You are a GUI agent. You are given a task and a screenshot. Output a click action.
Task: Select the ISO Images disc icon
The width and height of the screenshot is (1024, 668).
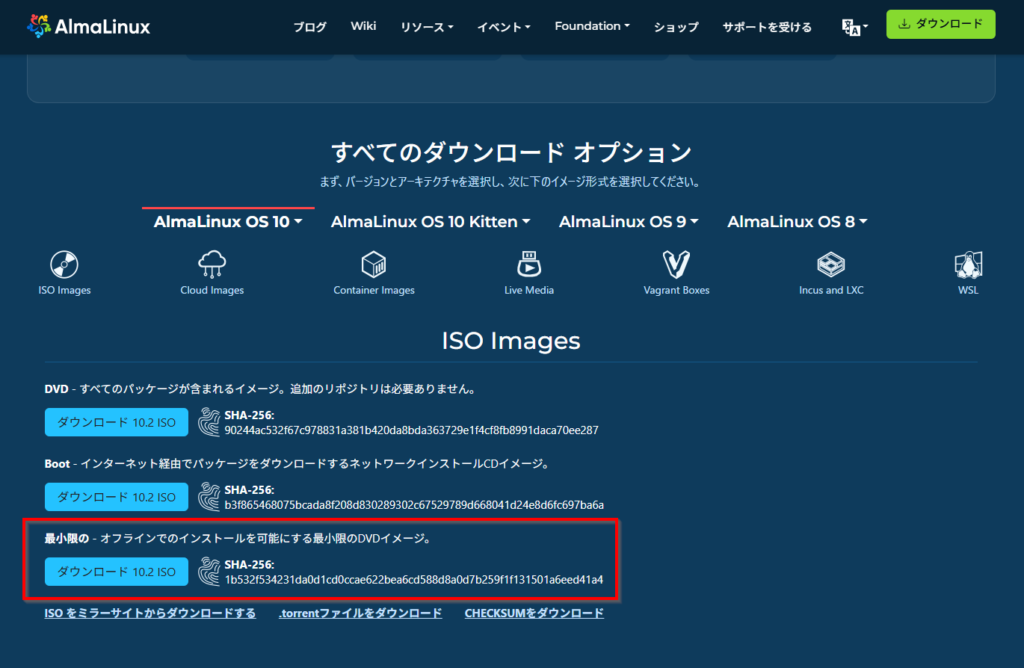pyautogui.click(x=64, y=264)
